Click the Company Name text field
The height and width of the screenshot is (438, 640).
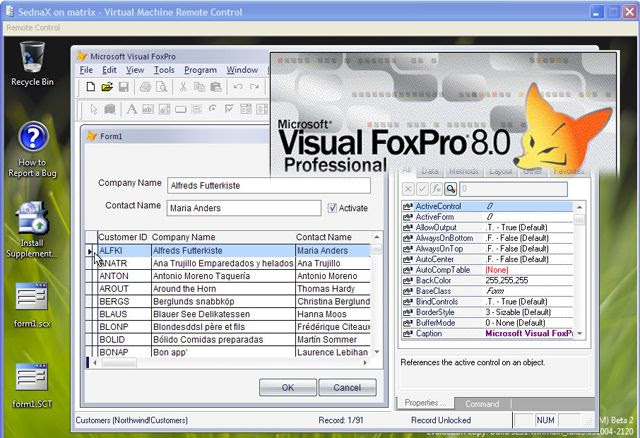[269, 185]
